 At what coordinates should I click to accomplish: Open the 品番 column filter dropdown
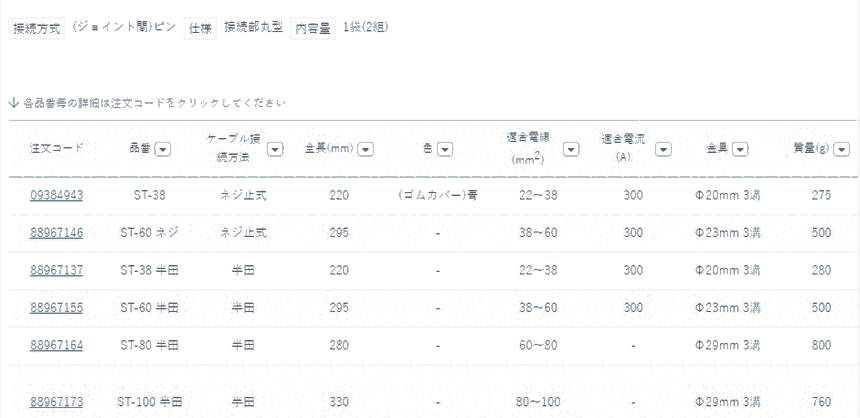(x=162, y=149)
